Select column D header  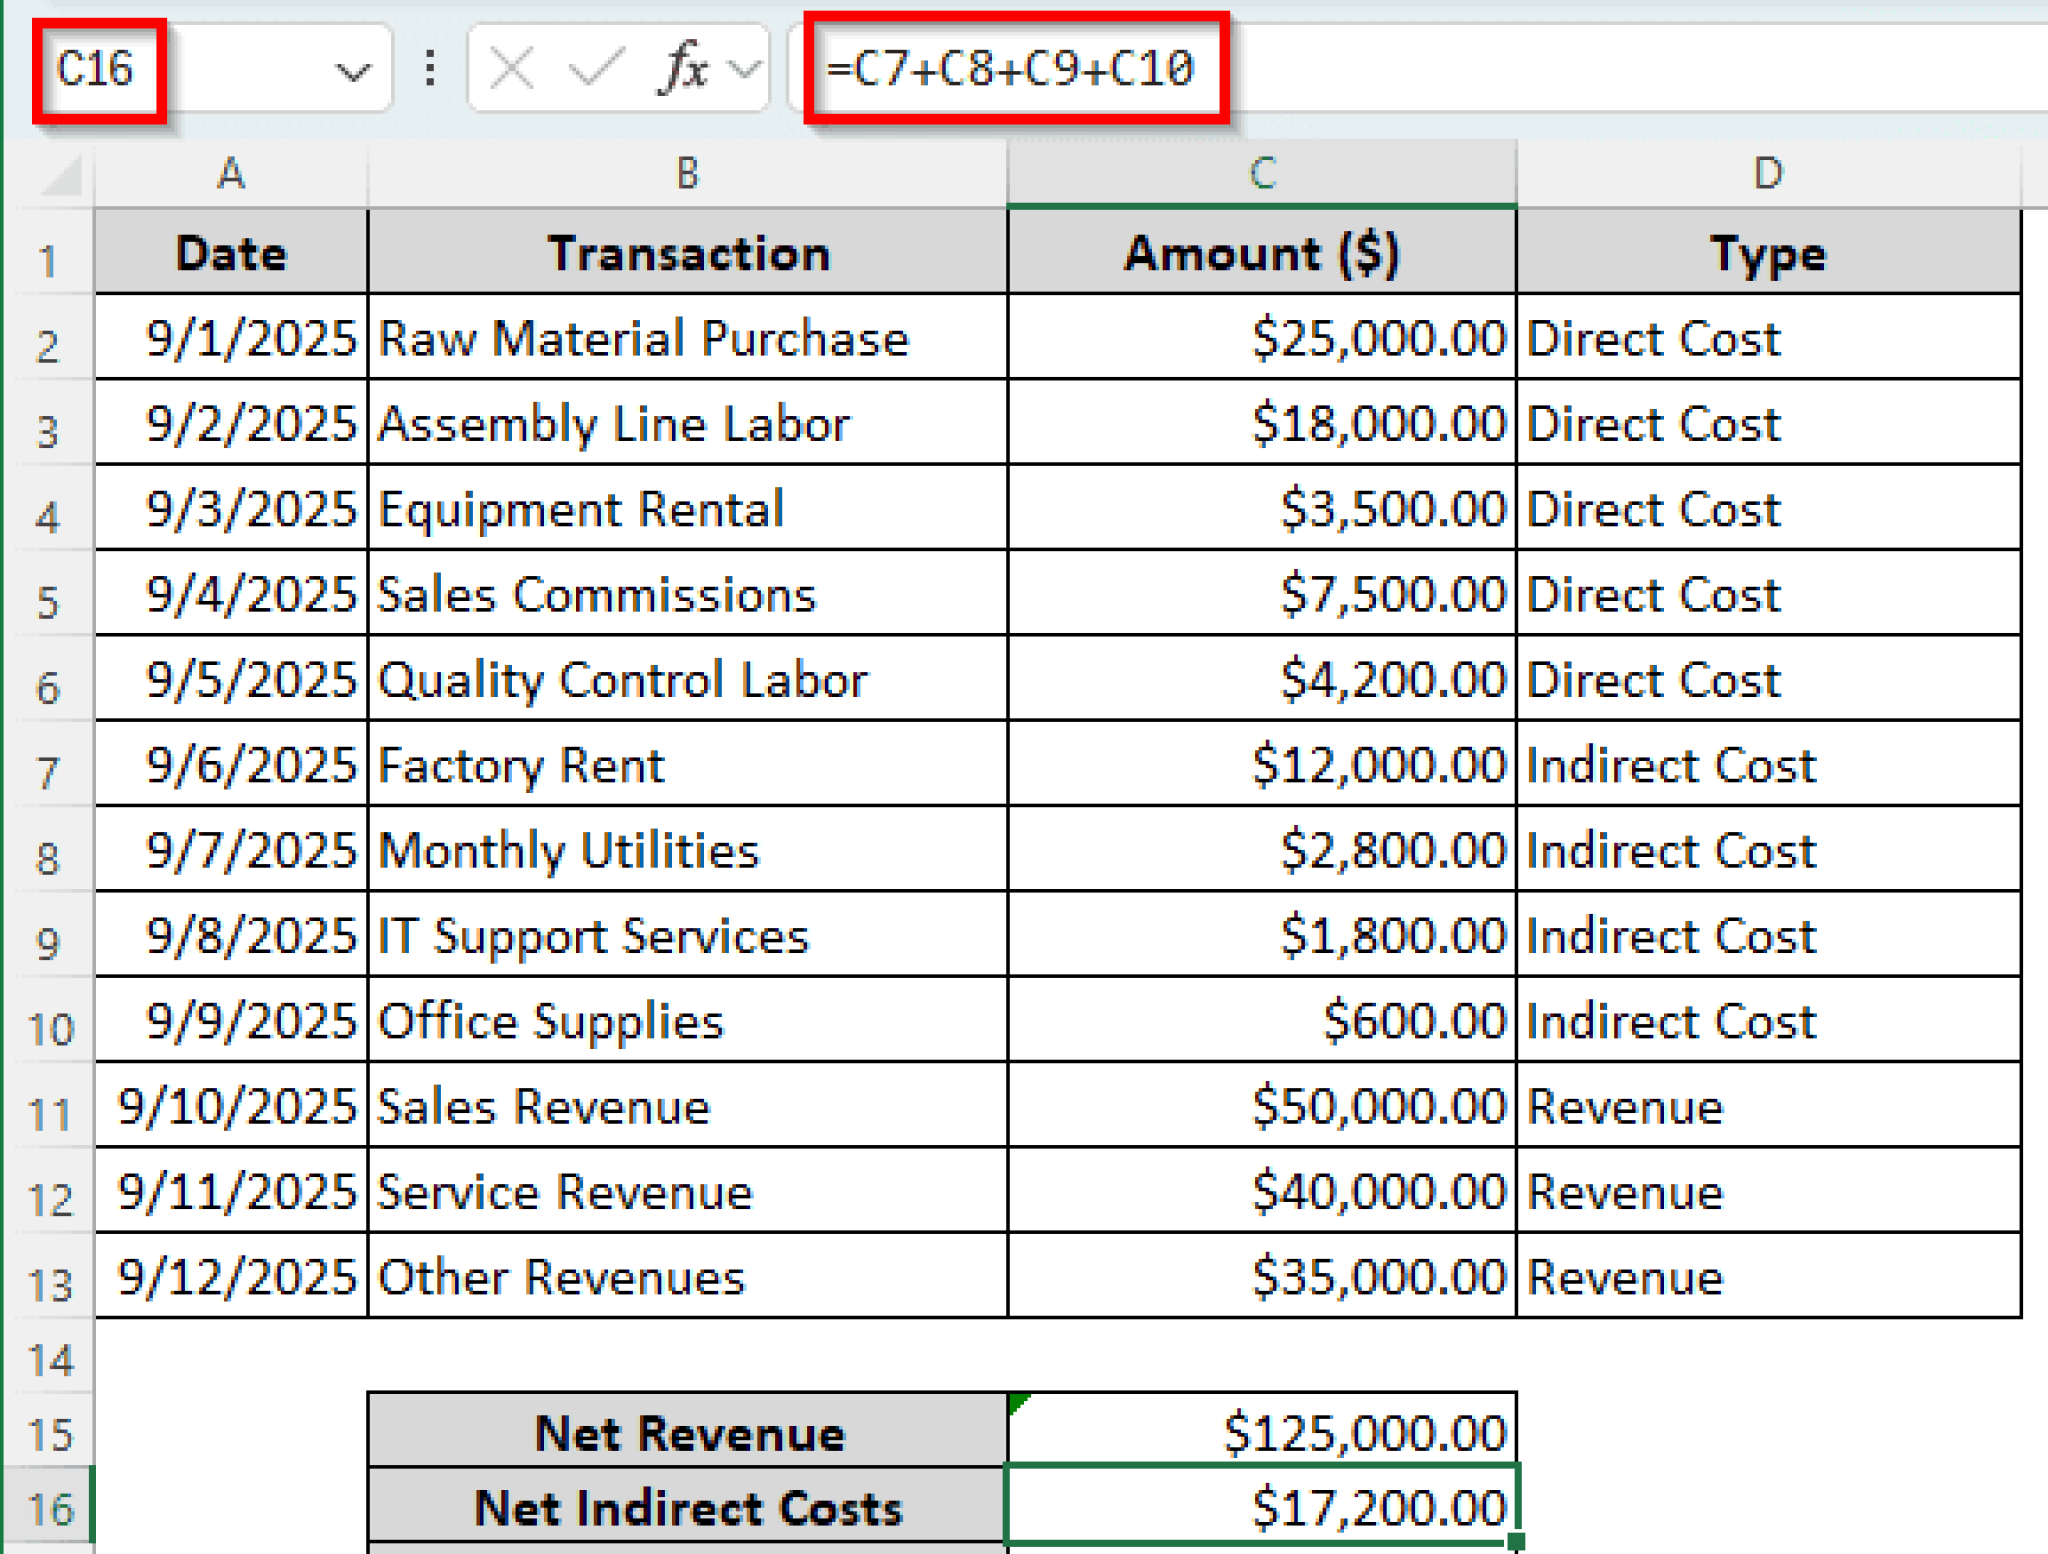1768,173
